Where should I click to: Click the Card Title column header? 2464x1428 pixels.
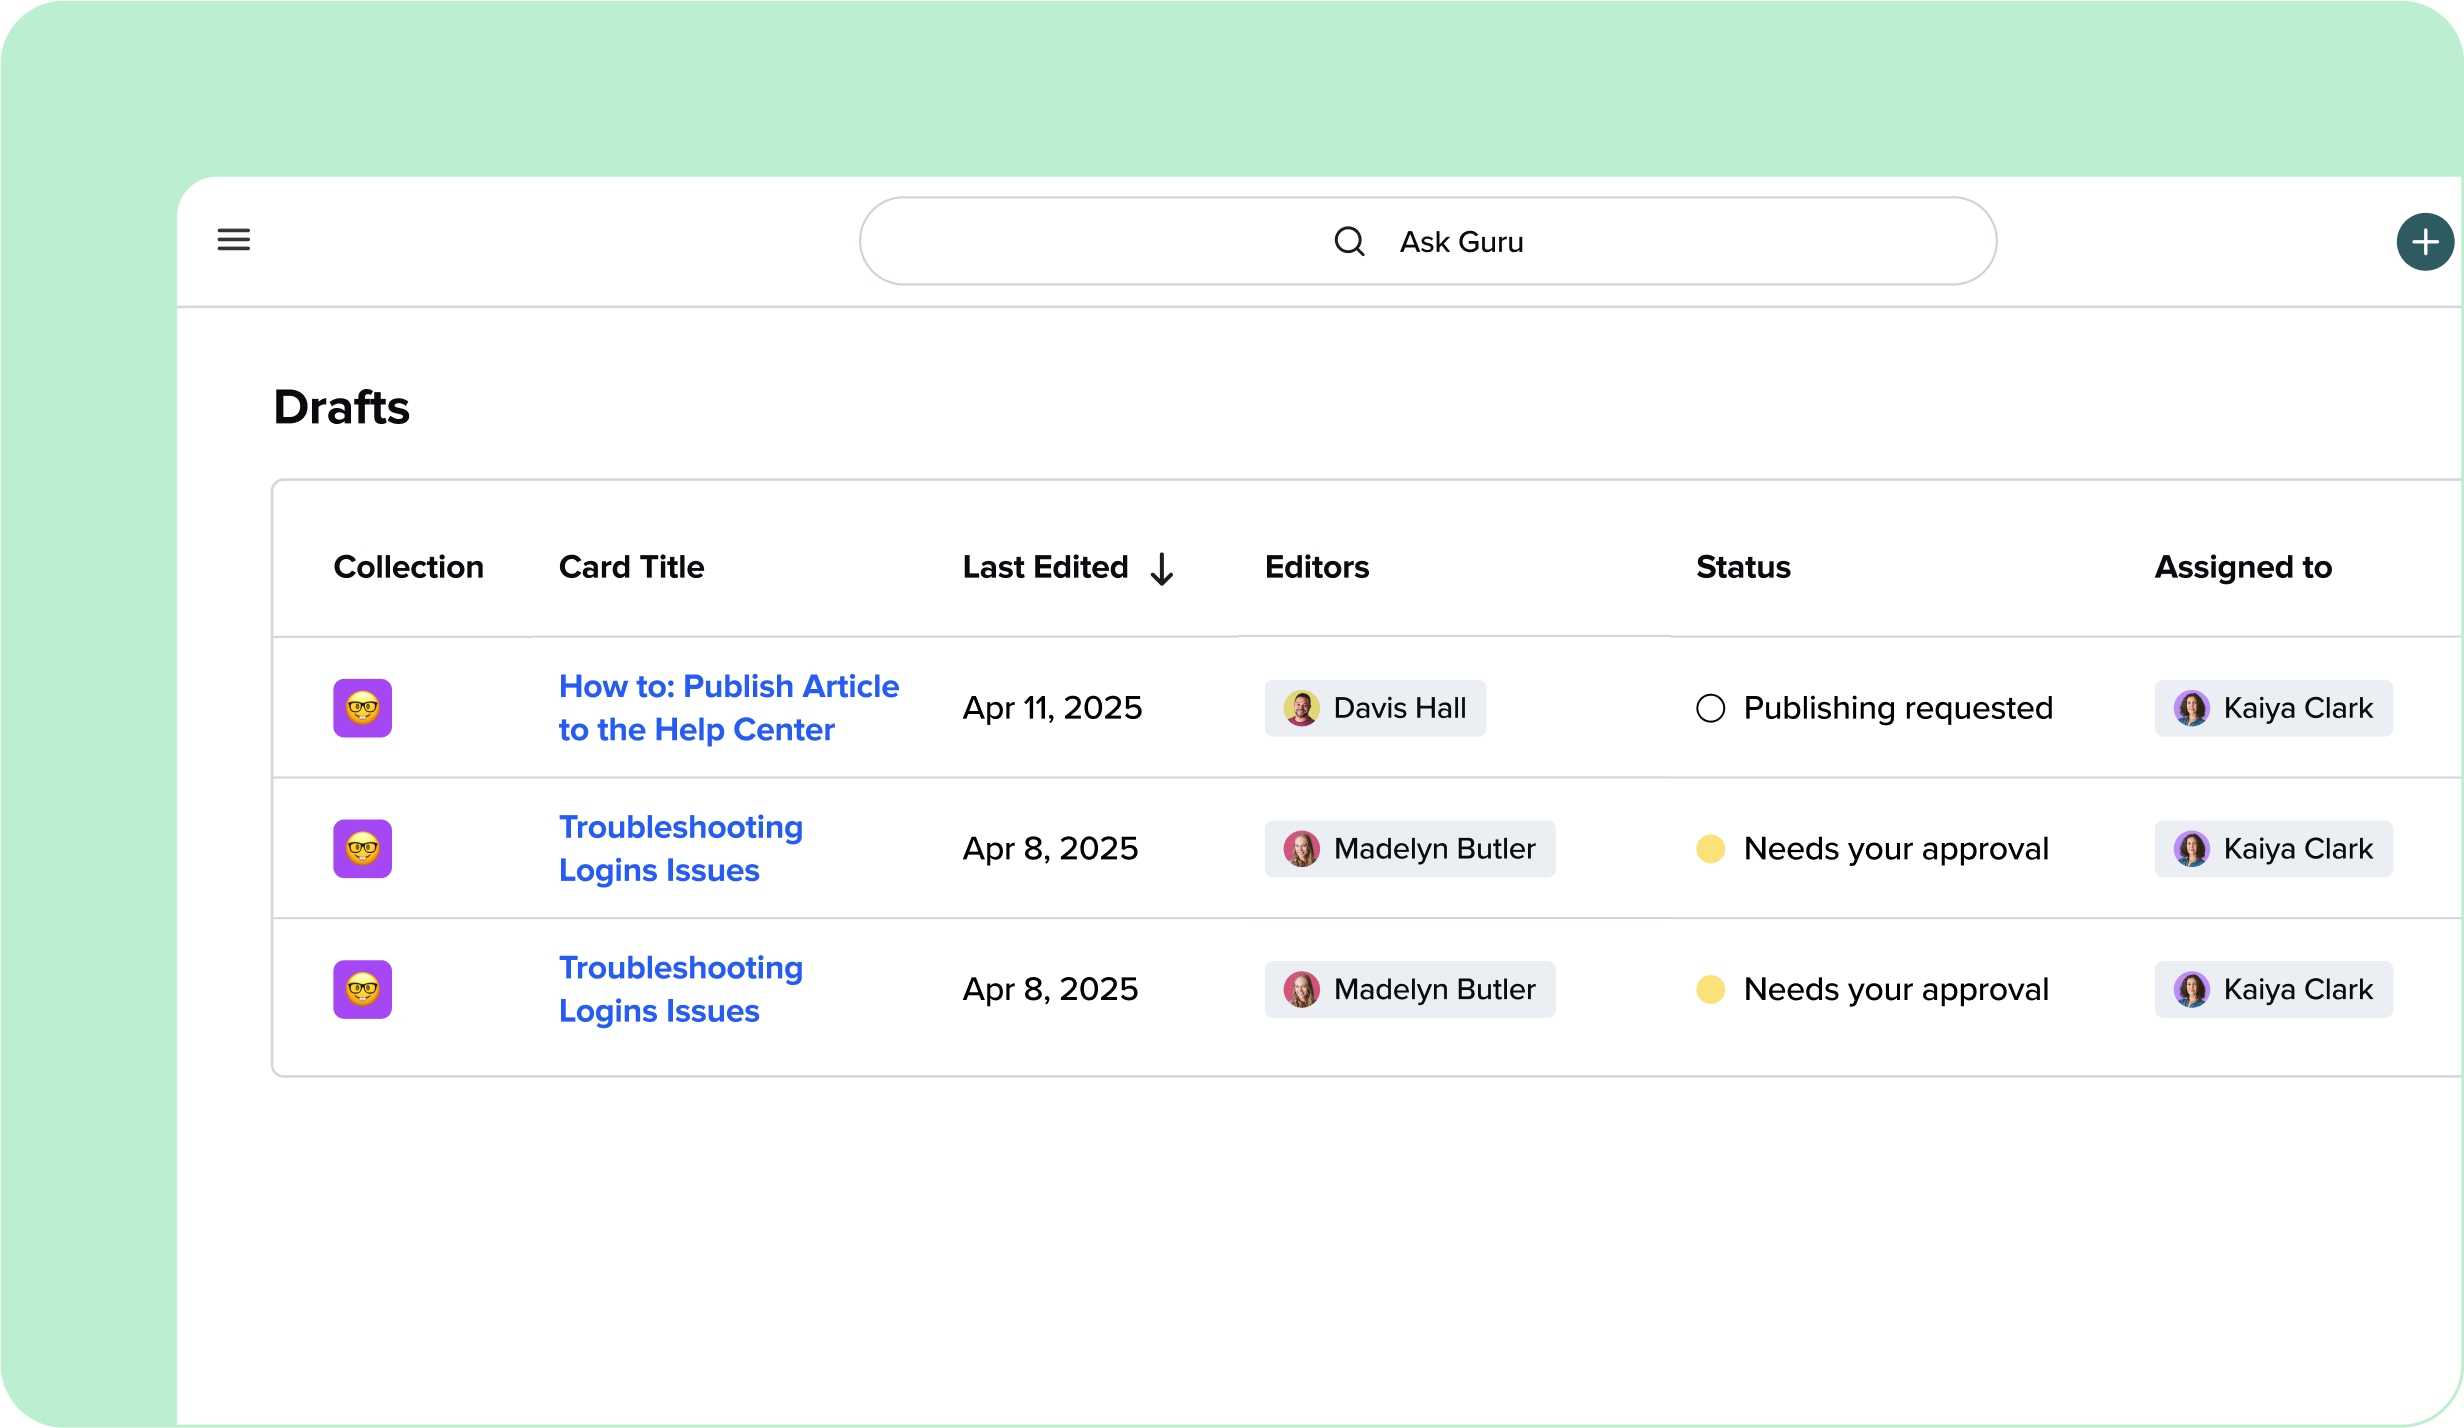(x=631, y=567)
